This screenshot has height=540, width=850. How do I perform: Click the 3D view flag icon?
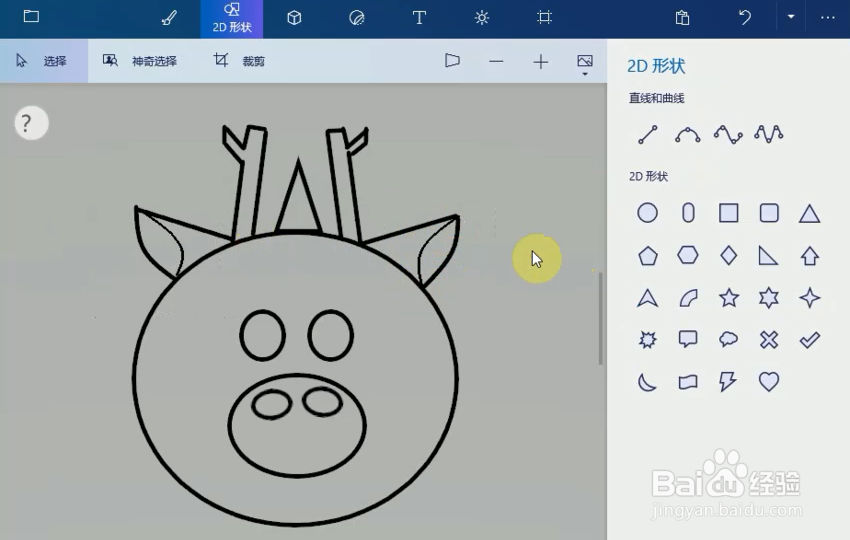pos(452,61)
